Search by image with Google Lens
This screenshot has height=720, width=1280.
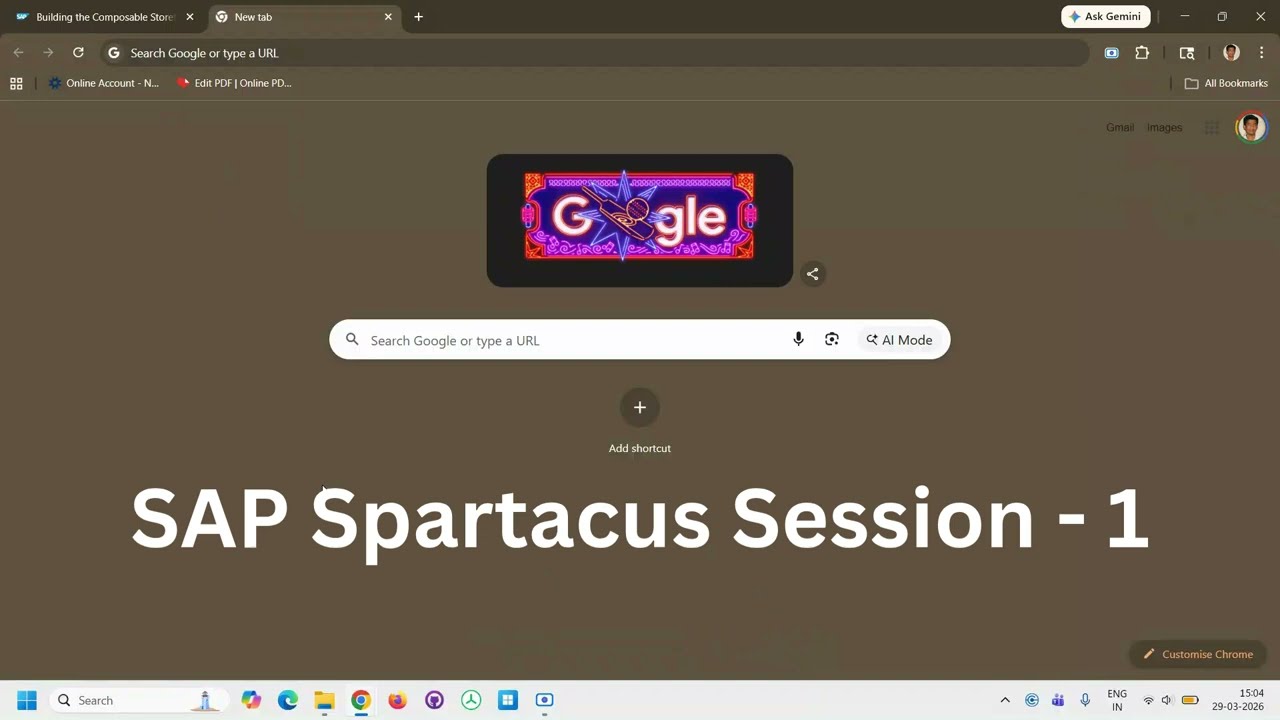coord(832,340)
